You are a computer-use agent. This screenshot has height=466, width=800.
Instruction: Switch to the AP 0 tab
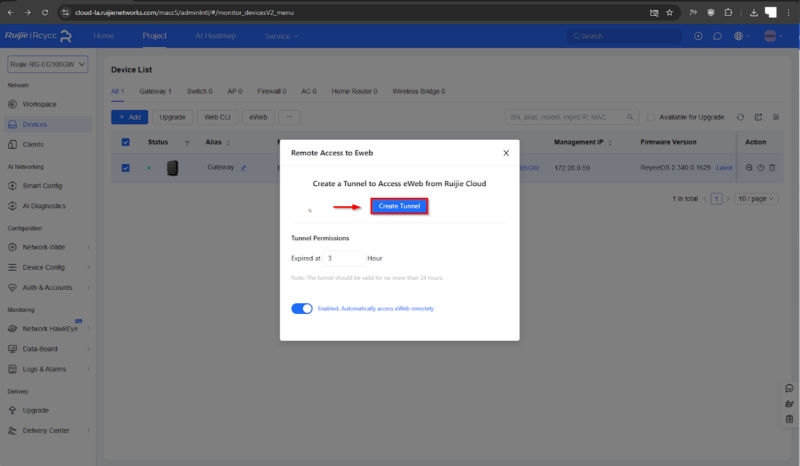pyautogui.click(x=235, y=91)
